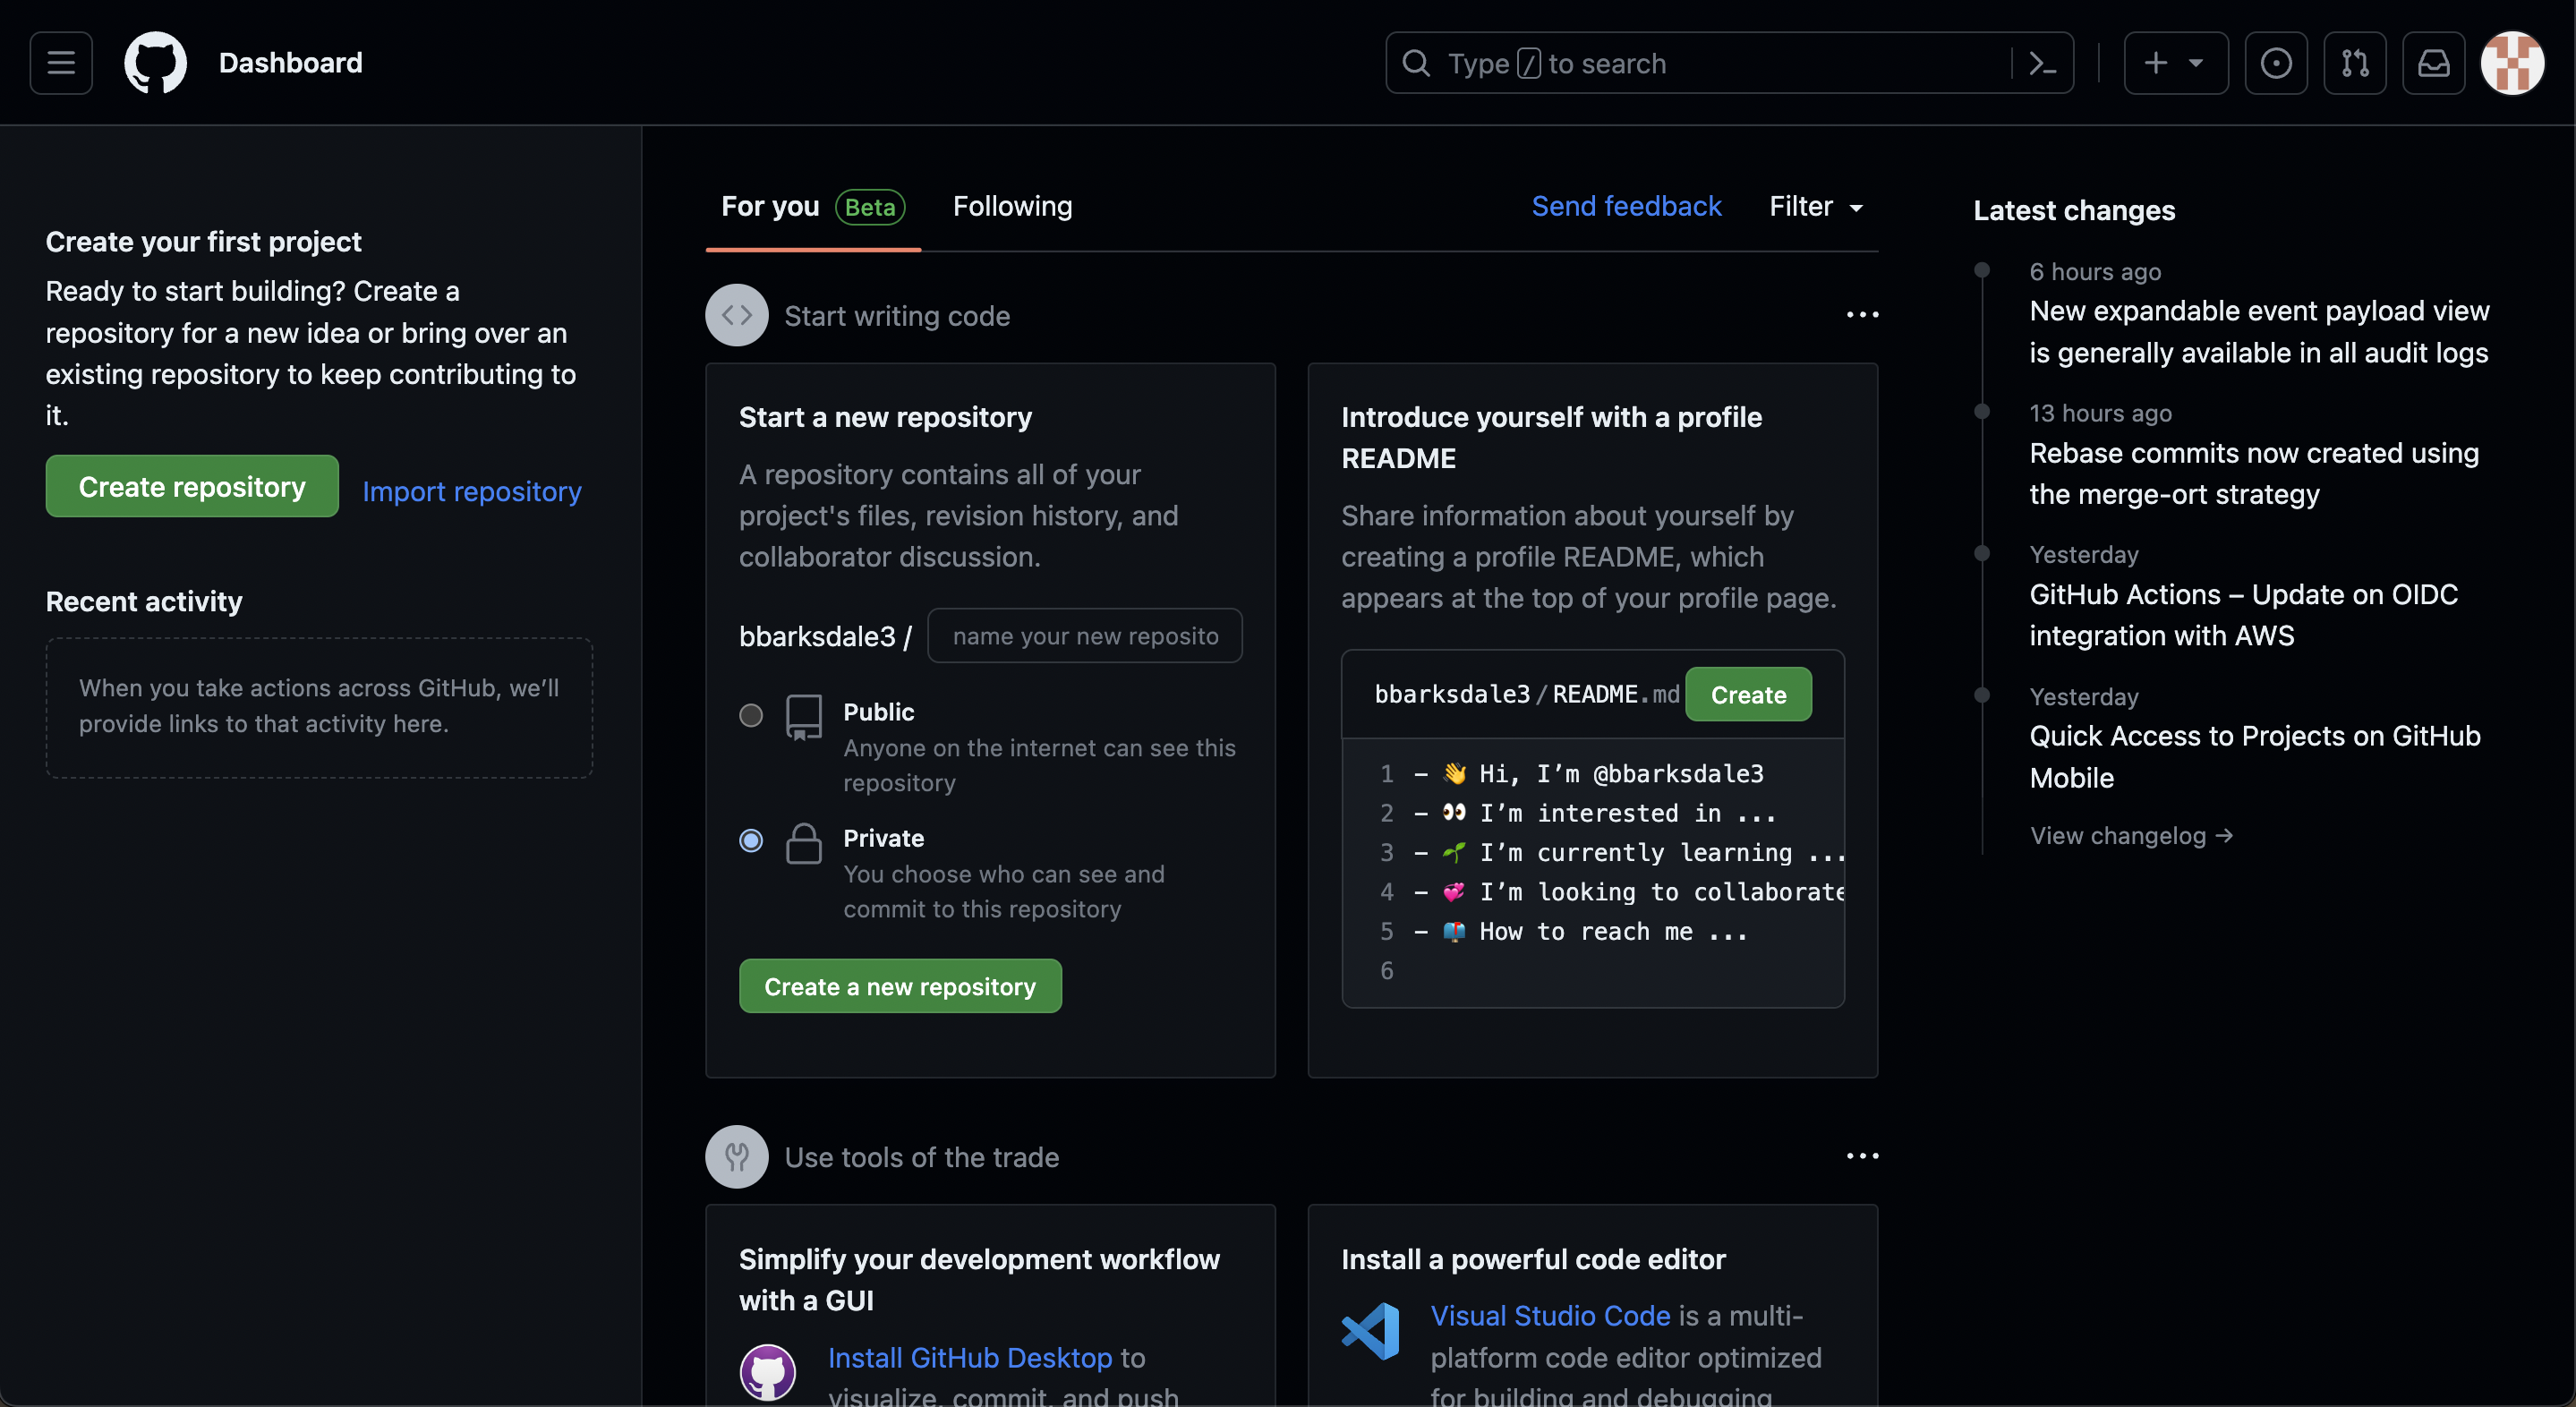Switch to the Following tab
This screenshot has width=2576, height=1407.
point(1011,204)
